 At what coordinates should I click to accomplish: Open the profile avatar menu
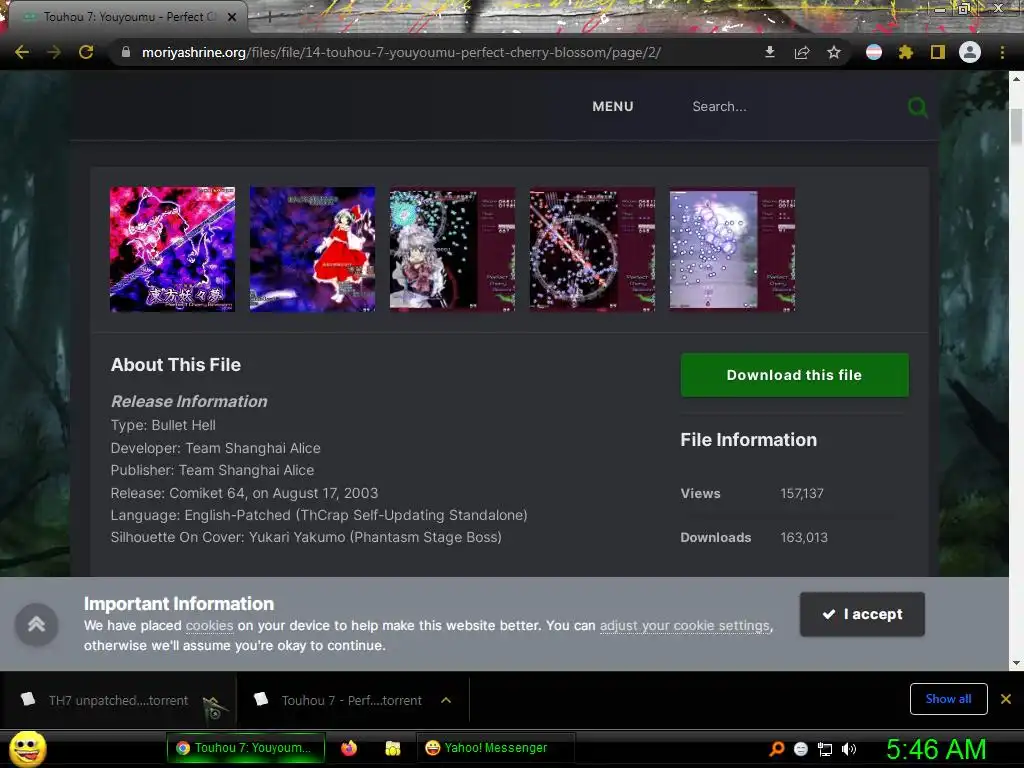point(970,52)
